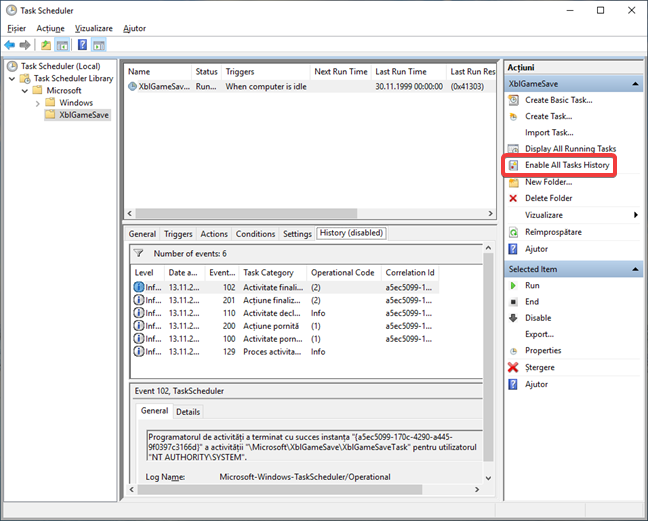Viewport: 648px width, 521px height.
Task: Click the task list scroll right arrow
Action: tap(491, 214)
